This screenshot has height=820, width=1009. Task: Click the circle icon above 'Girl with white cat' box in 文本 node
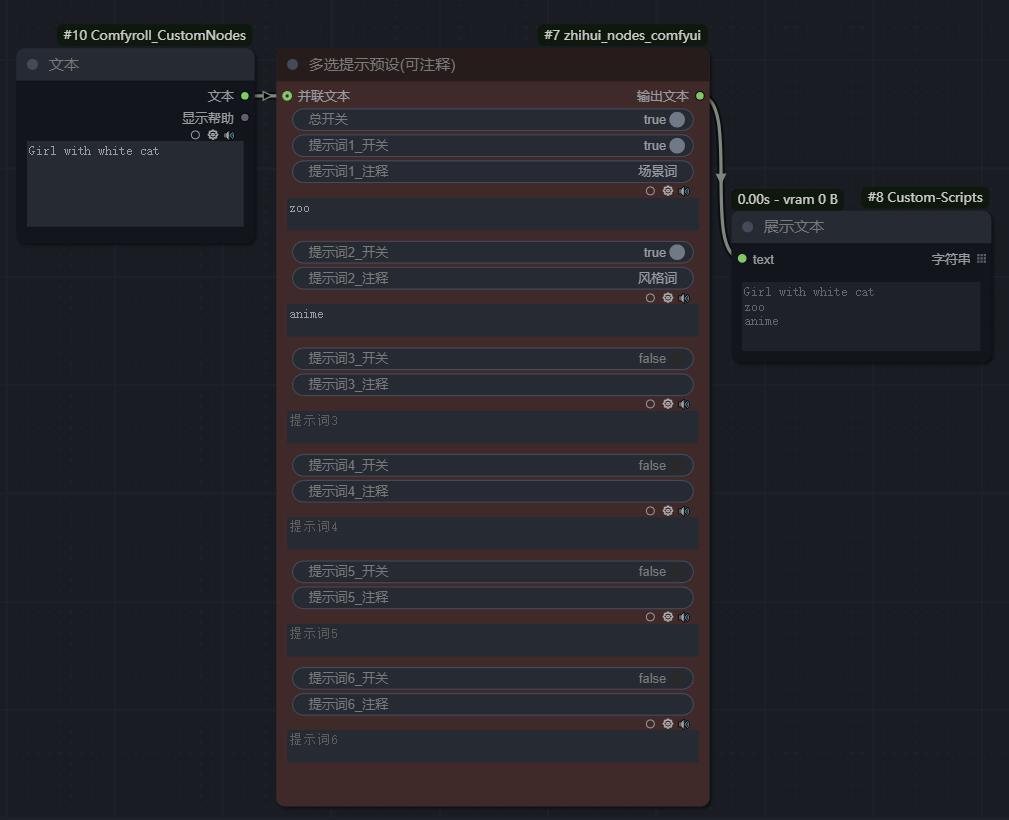195,135
